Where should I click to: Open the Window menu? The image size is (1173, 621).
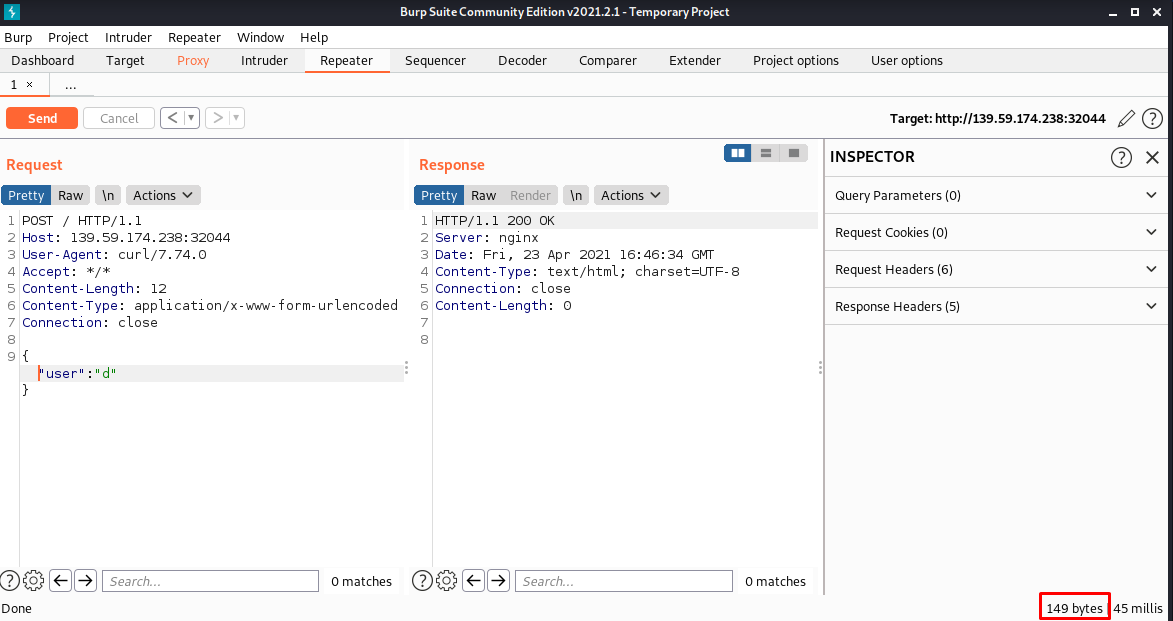260,37
